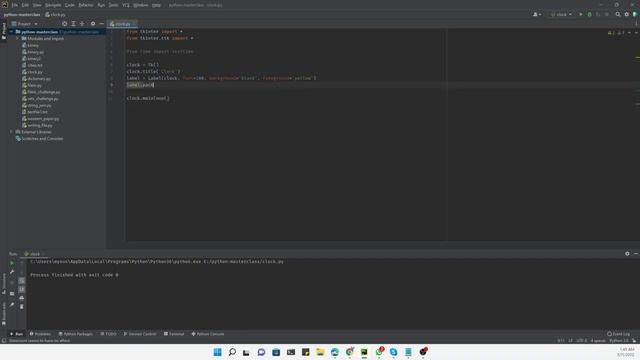640x360 pixels.
Task: Click clock.py breadcrumb in navigation bar
Action: [56, 14]
